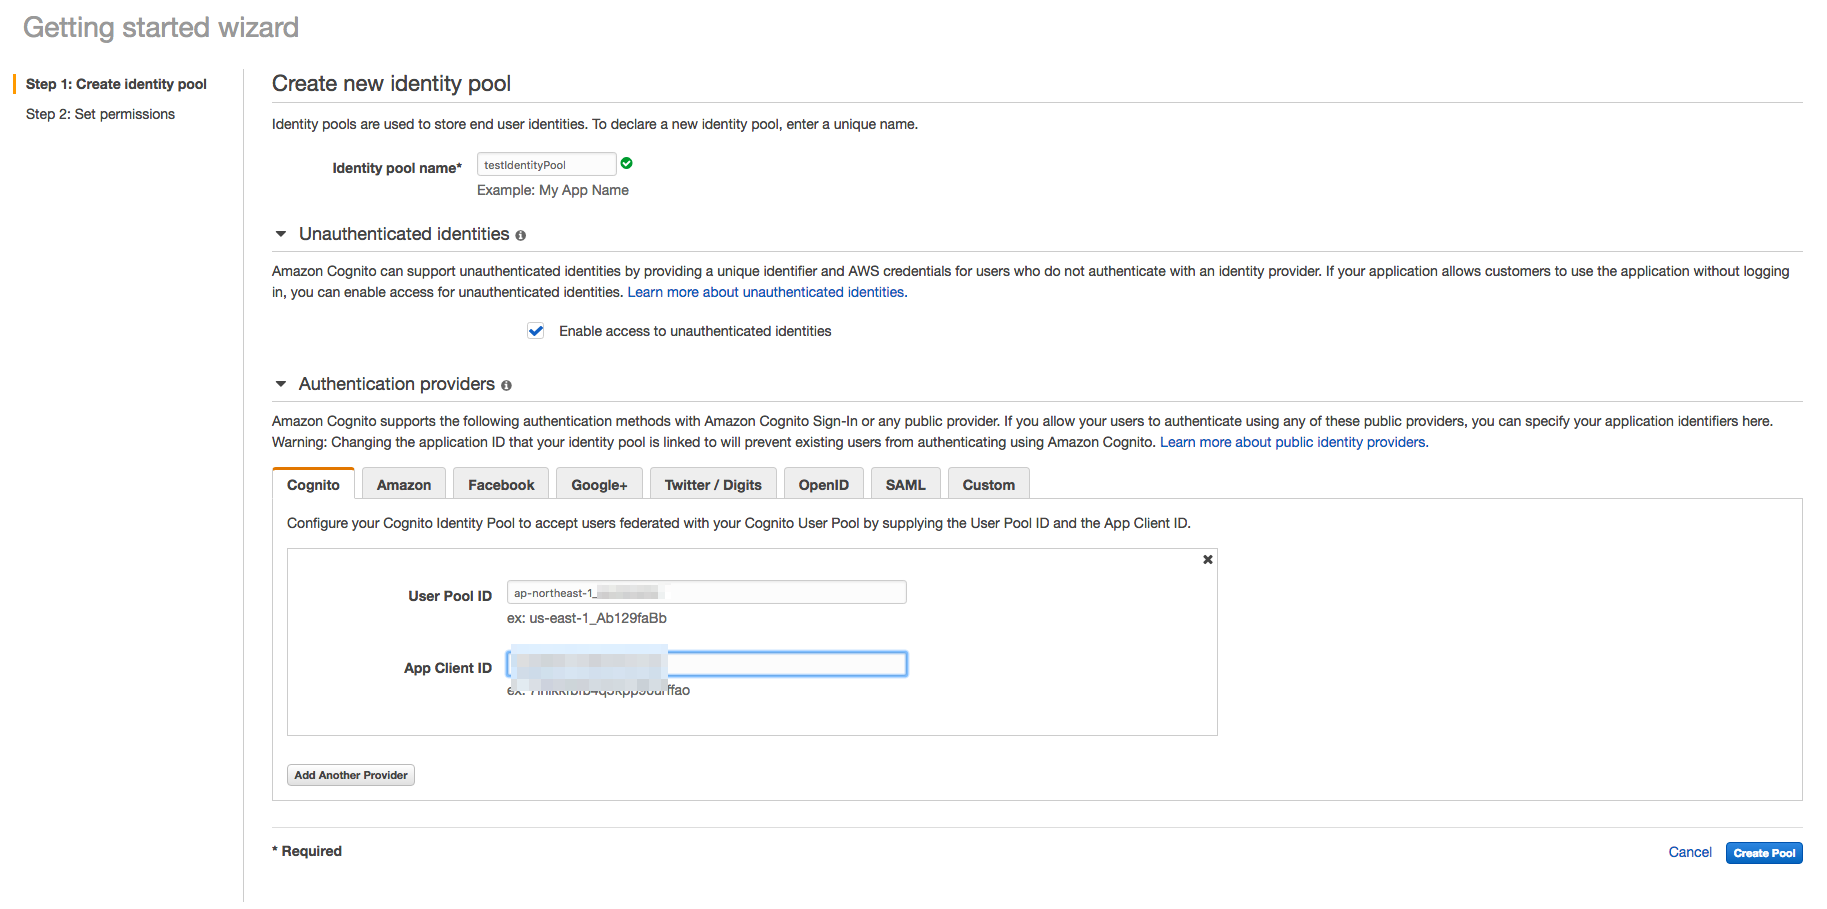This screenshot has width=1827, height=909.
Task: Click the green validation checkmark icon
Action: [626, 164]
